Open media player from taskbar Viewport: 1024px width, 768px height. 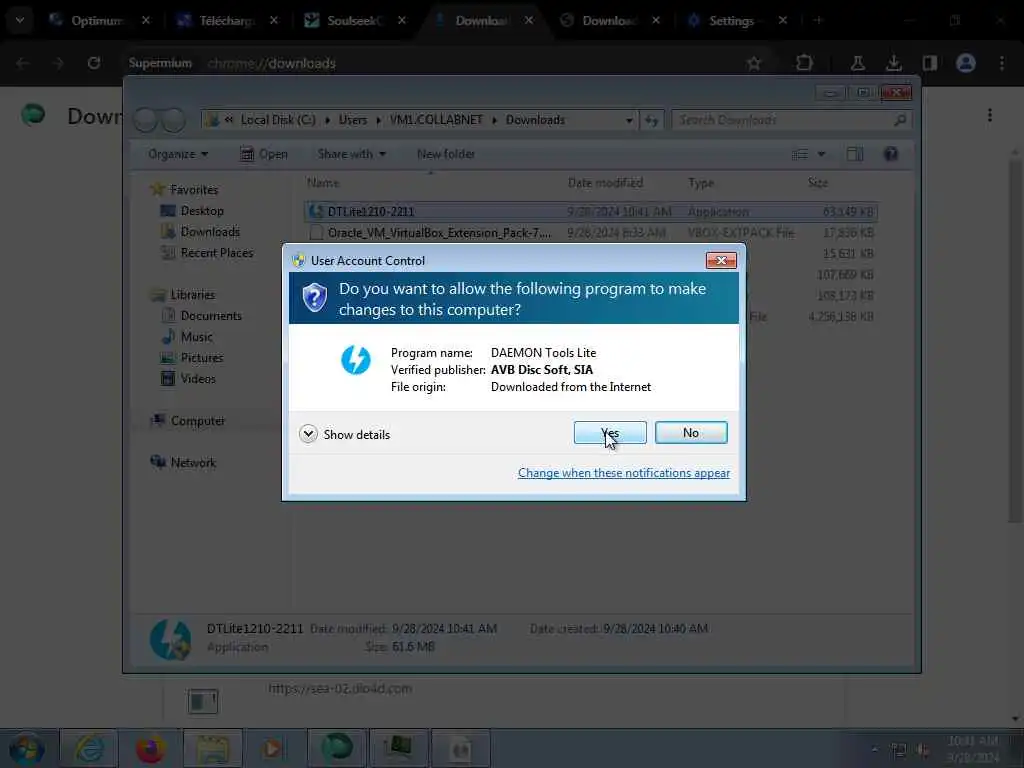tap(274, 748)
